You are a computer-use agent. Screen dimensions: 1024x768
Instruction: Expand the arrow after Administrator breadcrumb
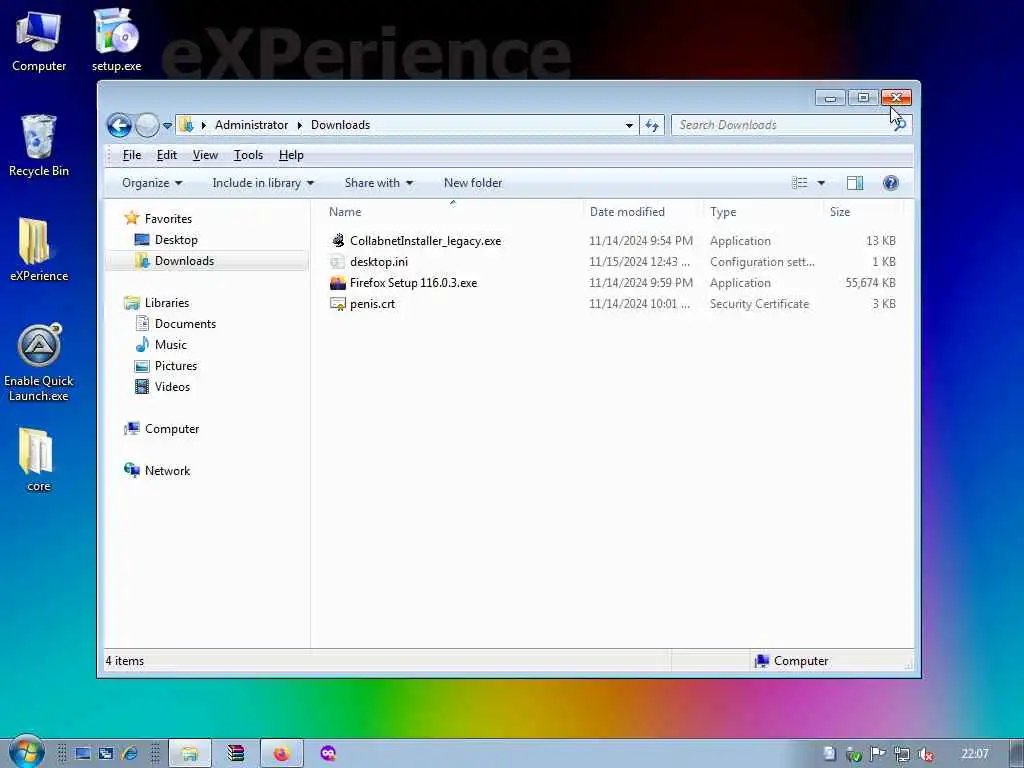coord(300,125)
